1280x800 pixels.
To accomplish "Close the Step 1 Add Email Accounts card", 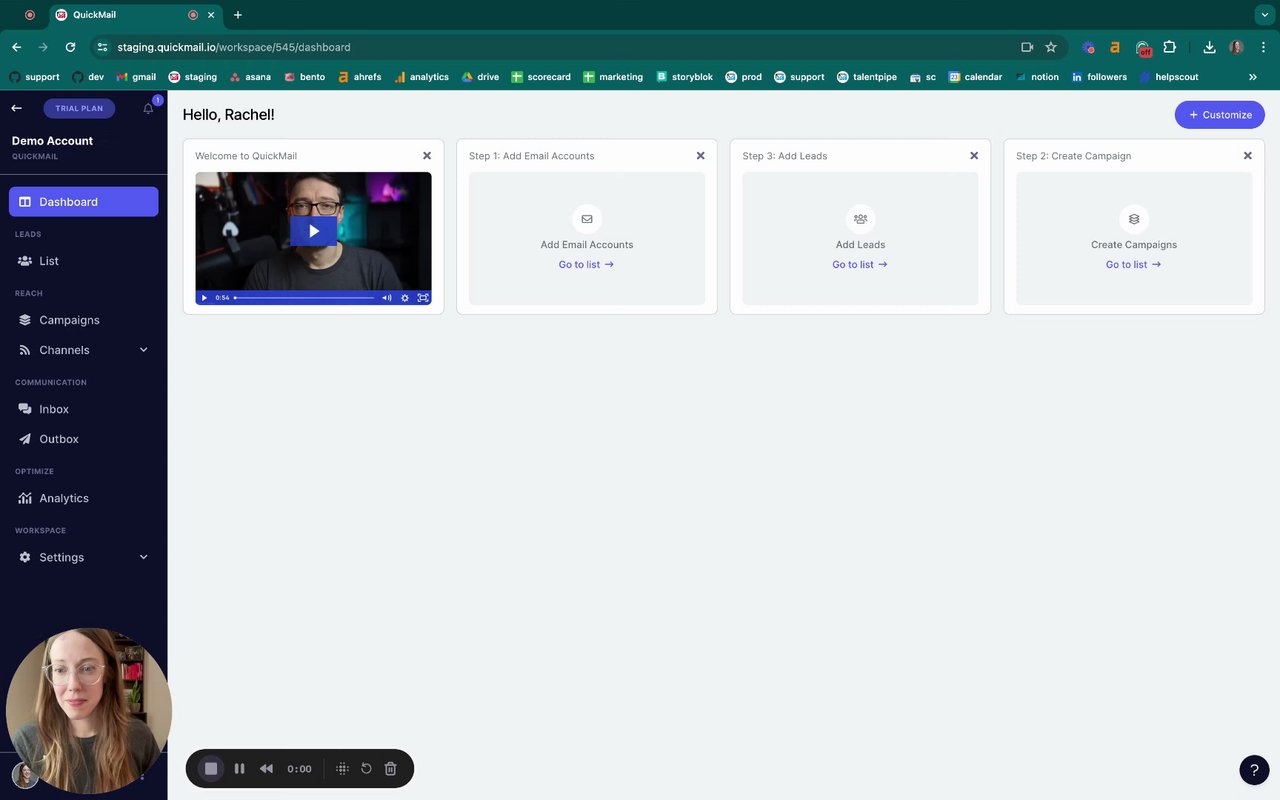I will point(700,156).
